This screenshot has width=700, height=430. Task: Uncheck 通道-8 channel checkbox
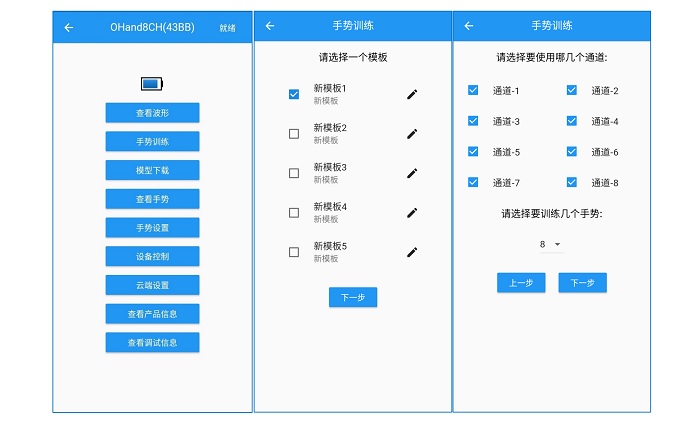click(571, 182)
